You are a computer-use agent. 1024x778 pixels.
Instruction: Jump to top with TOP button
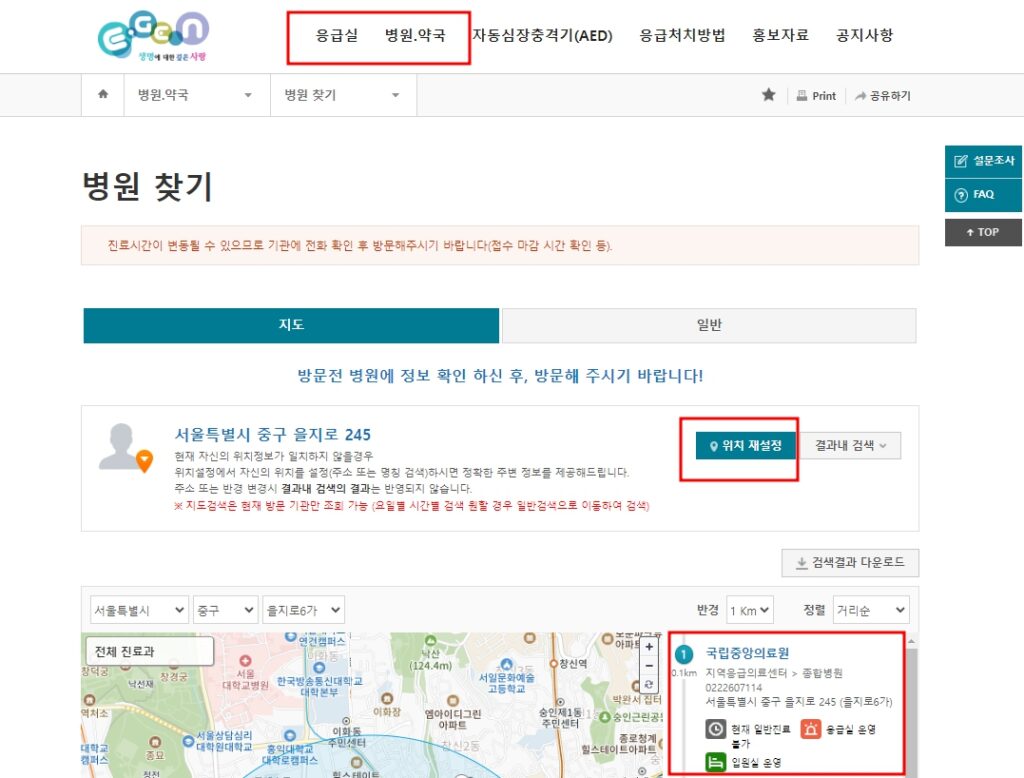(x=984, y=232)
